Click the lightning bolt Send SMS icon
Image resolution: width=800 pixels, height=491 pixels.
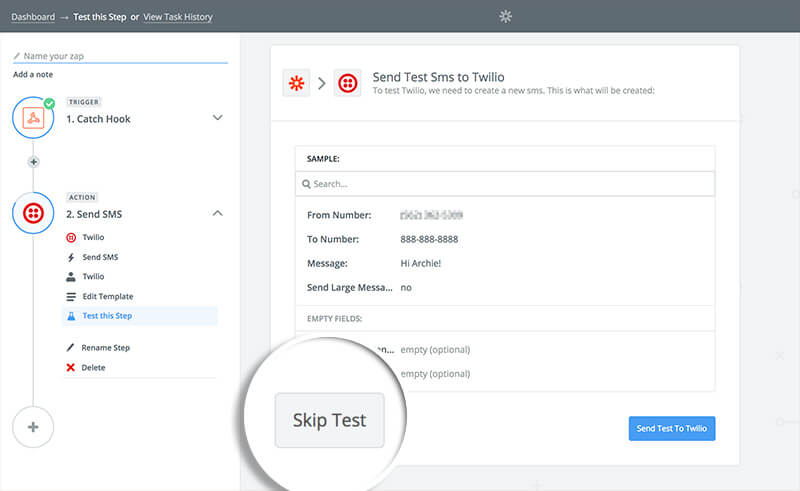pyautogui.click(x=71, y=257)
